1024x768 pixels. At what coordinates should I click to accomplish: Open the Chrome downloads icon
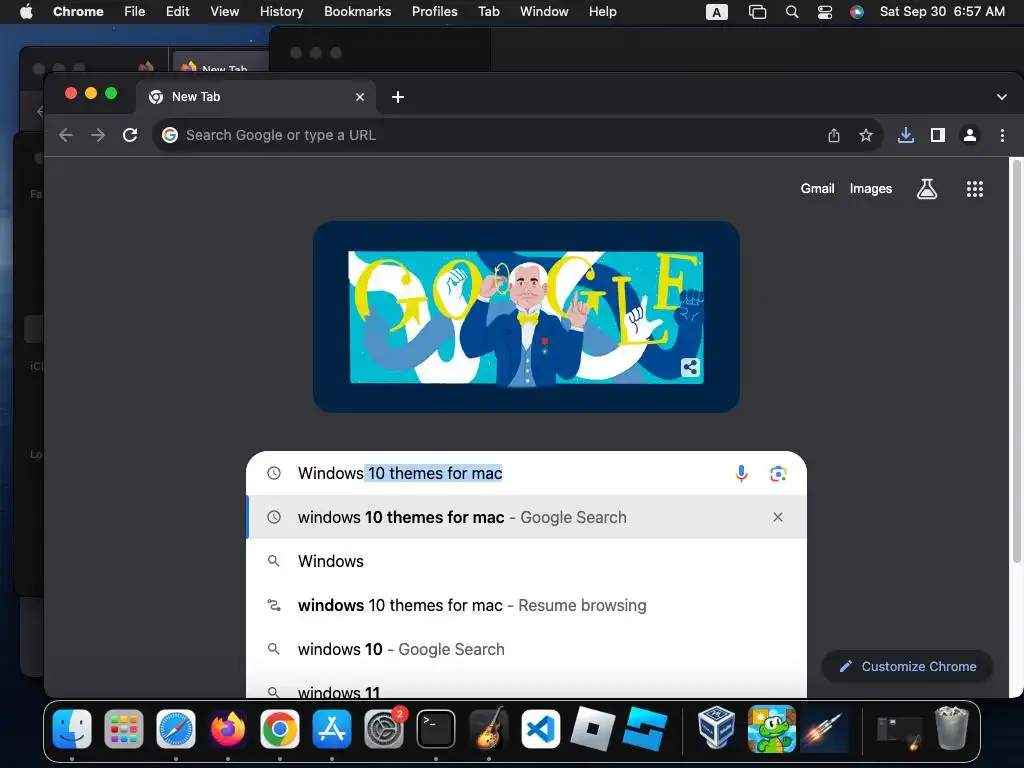(x=906, y=135)
